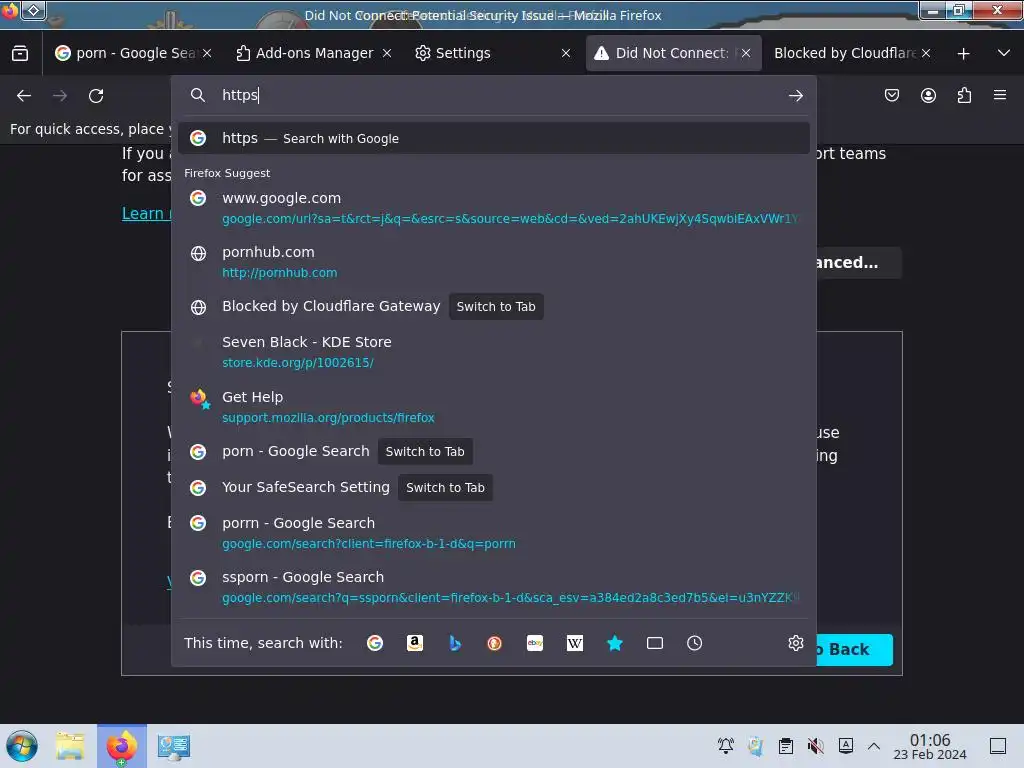Search this time with DuckDuckGo icon
The height and width of the screenshot is (768, 1024).
click(x=494, y=643)
